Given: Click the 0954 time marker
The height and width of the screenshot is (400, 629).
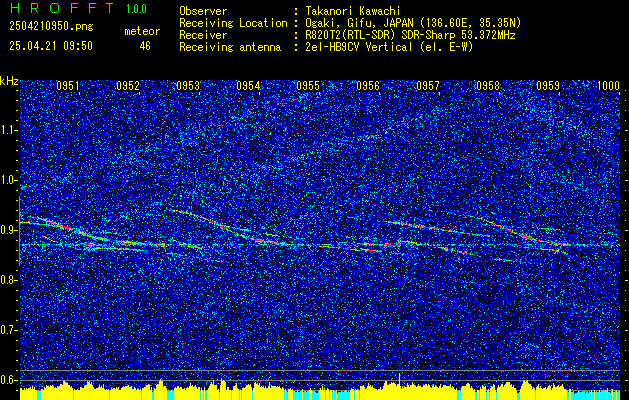Looking at the screenshot, I should [x=248, y=85].
